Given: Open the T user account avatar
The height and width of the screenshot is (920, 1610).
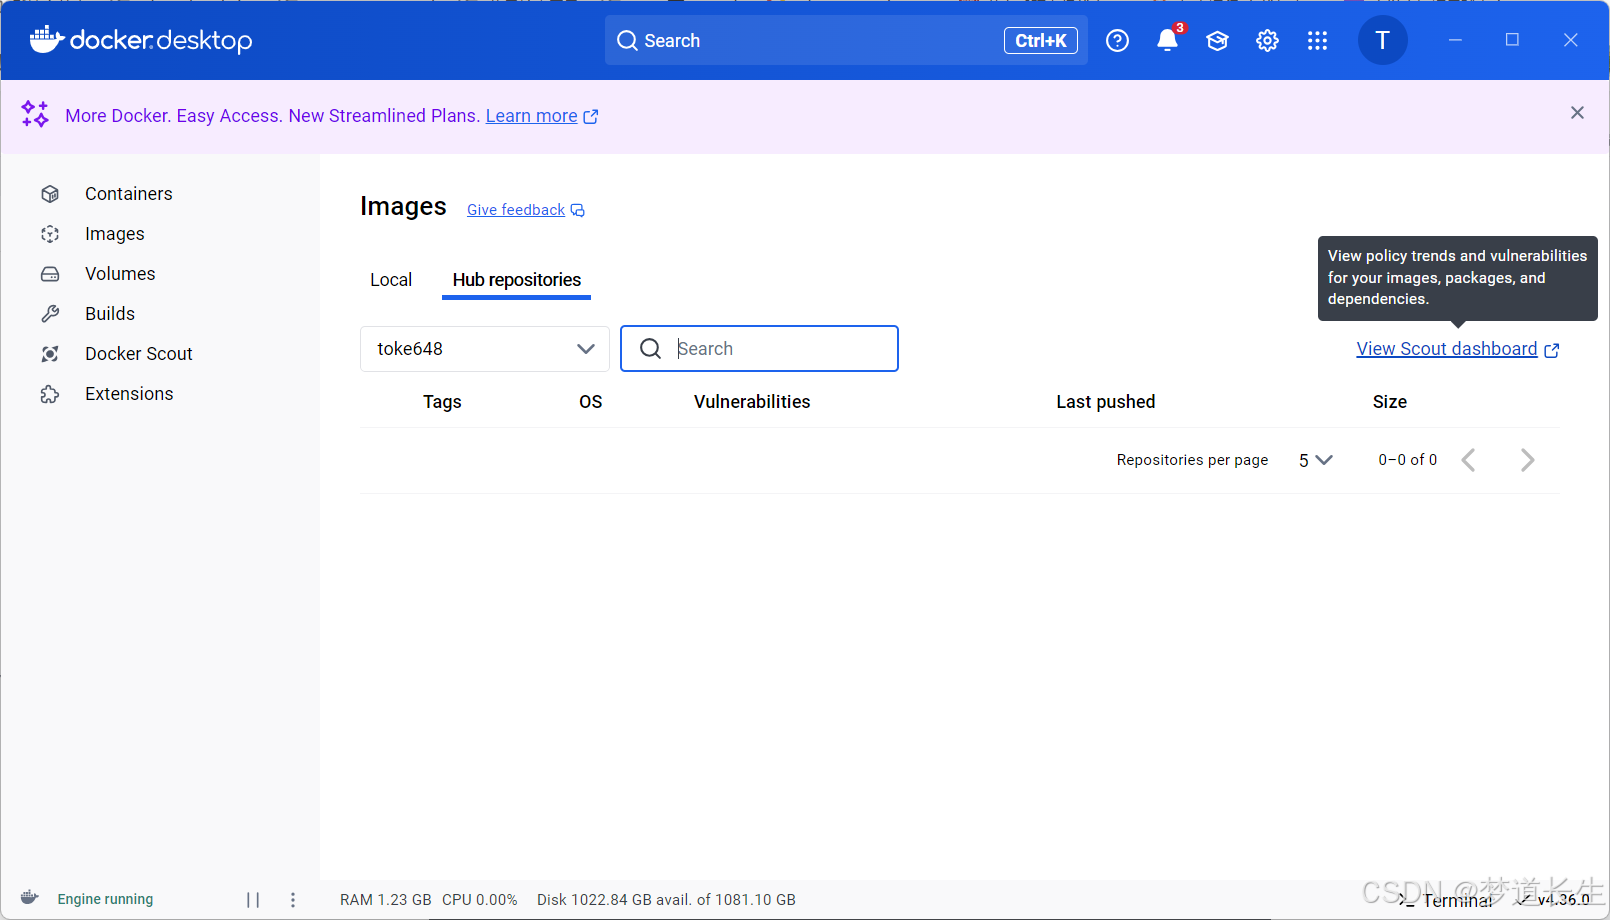Looking at the screenshot, I should (x=1382, y=40).
